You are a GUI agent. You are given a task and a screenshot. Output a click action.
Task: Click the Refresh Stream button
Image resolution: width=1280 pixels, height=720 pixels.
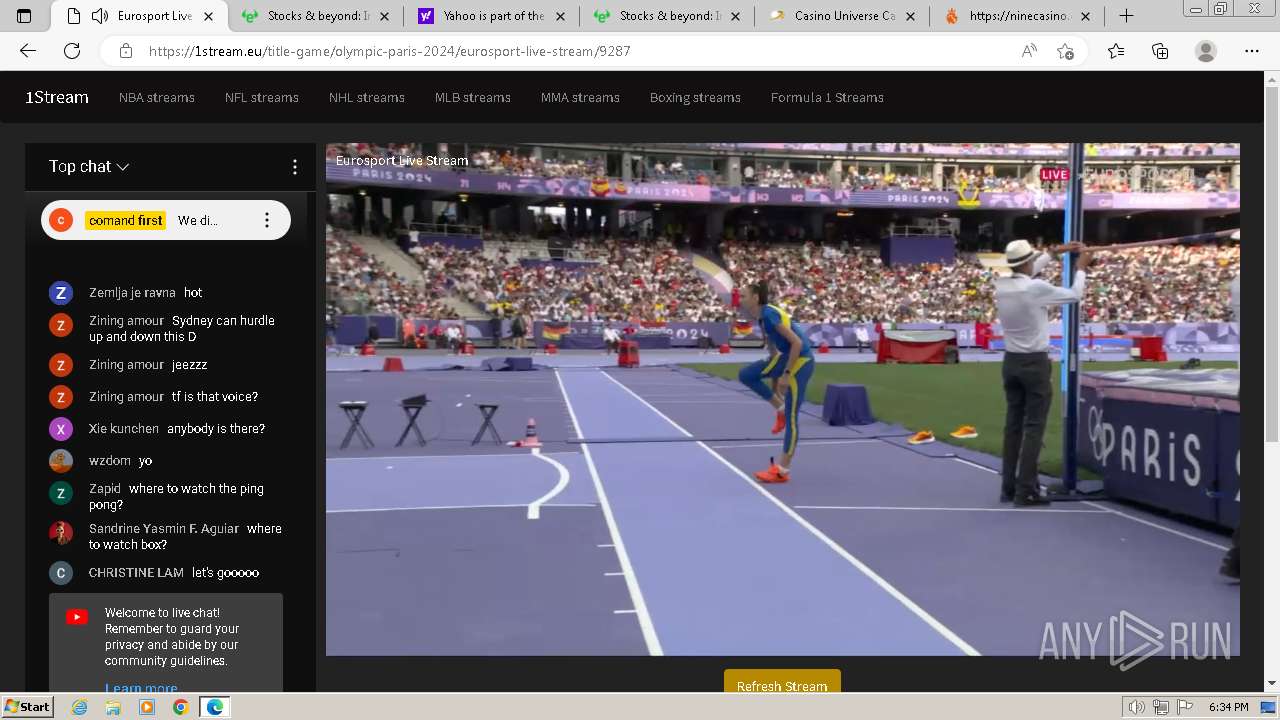click(782, 682)
